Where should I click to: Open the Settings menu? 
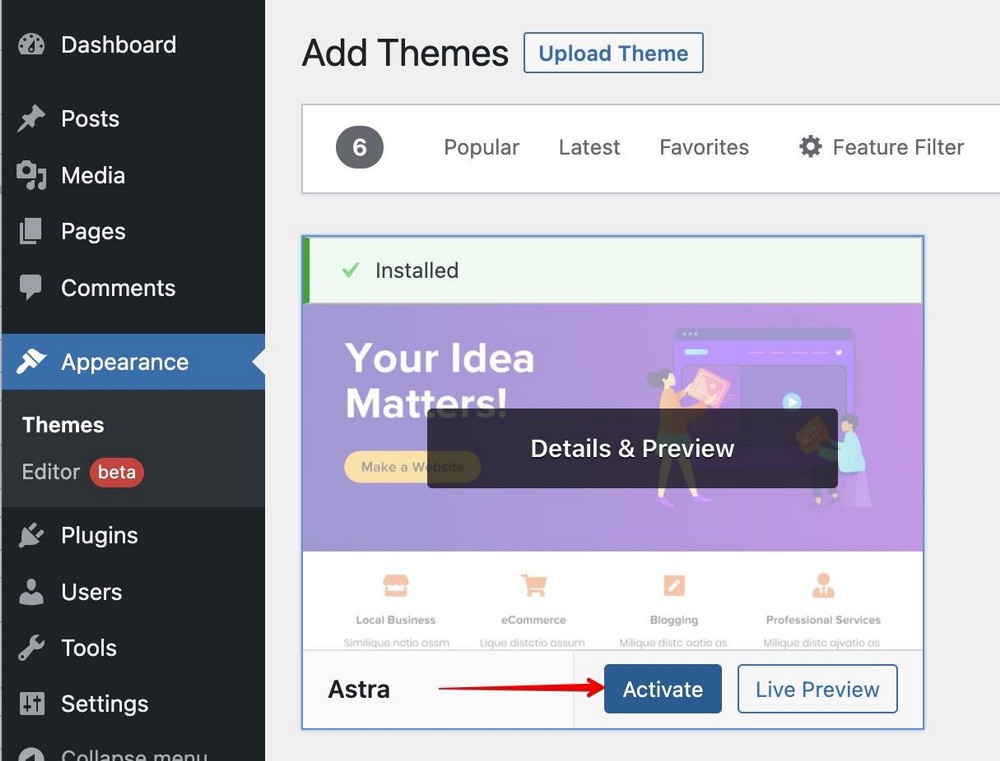tap(133, 704)
